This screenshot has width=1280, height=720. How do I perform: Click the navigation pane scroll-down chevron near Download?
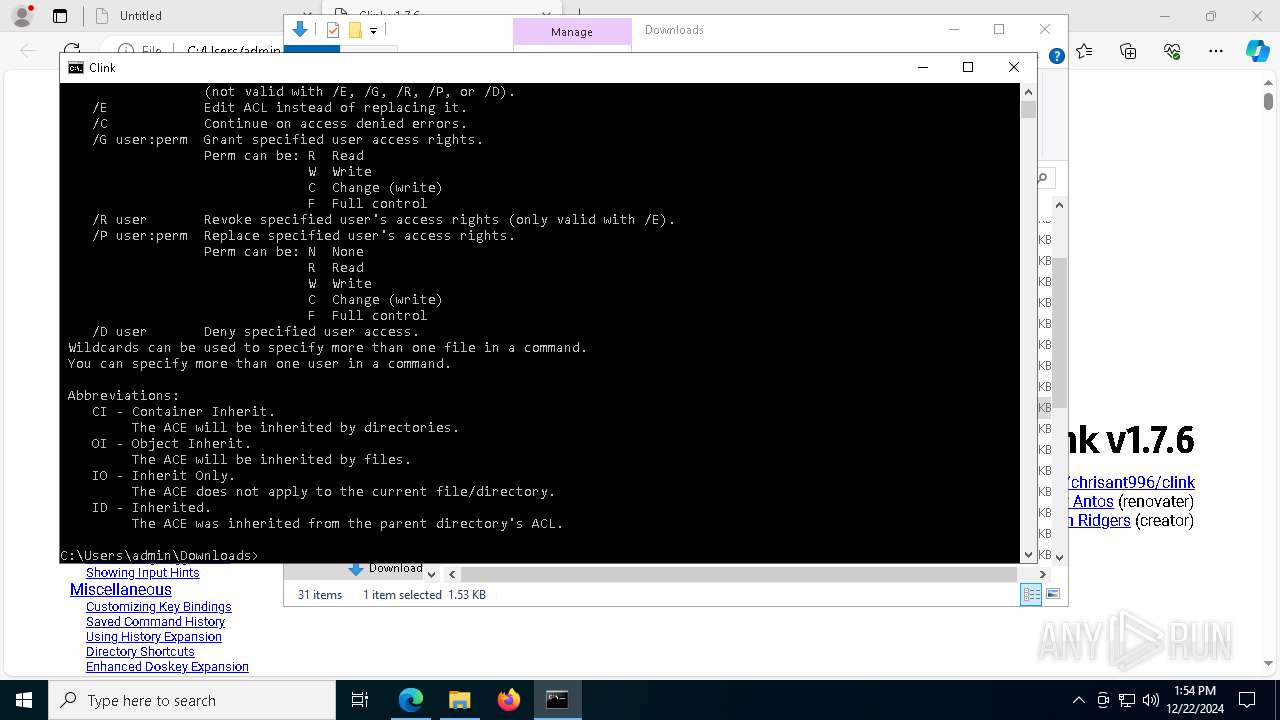431,574
